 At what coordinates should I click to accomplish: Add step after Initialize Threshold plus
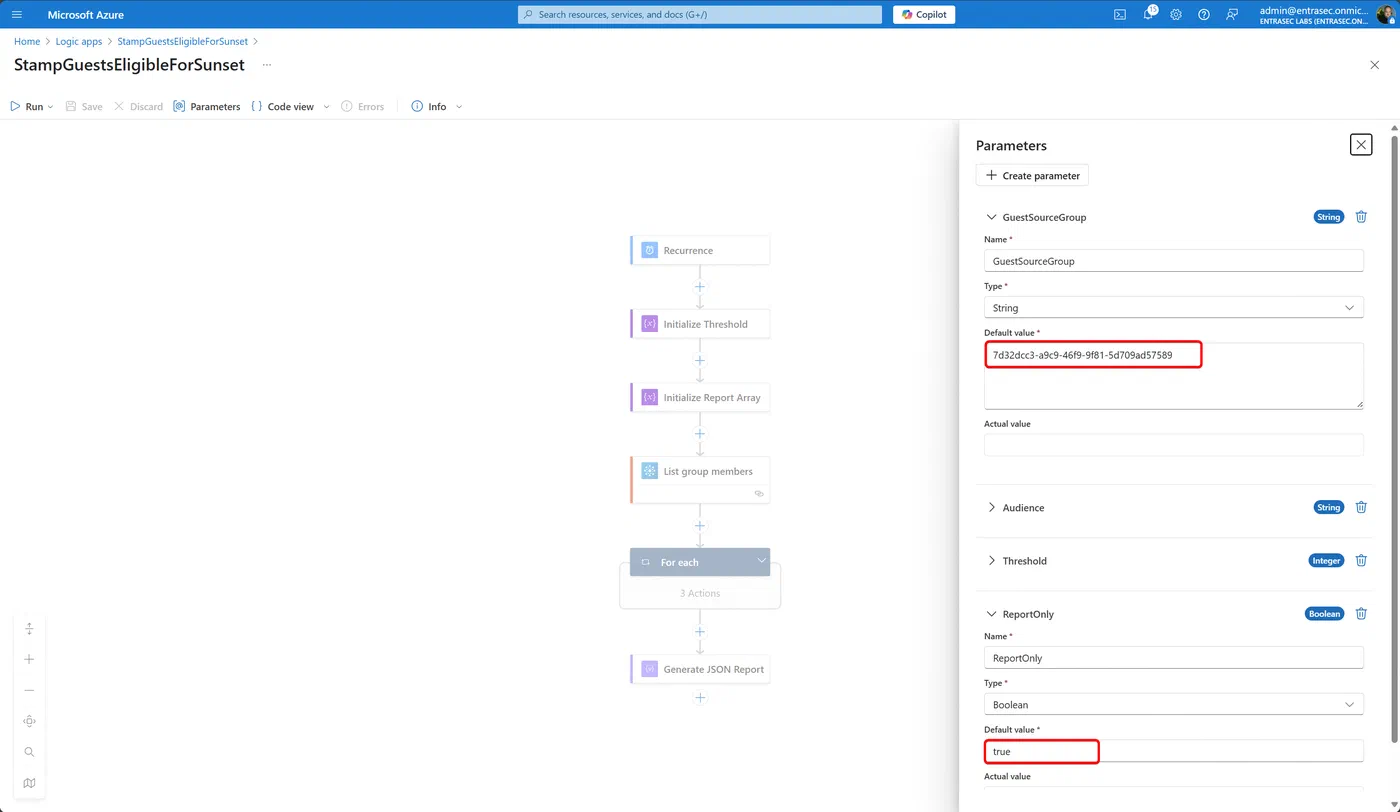point(700,360)
